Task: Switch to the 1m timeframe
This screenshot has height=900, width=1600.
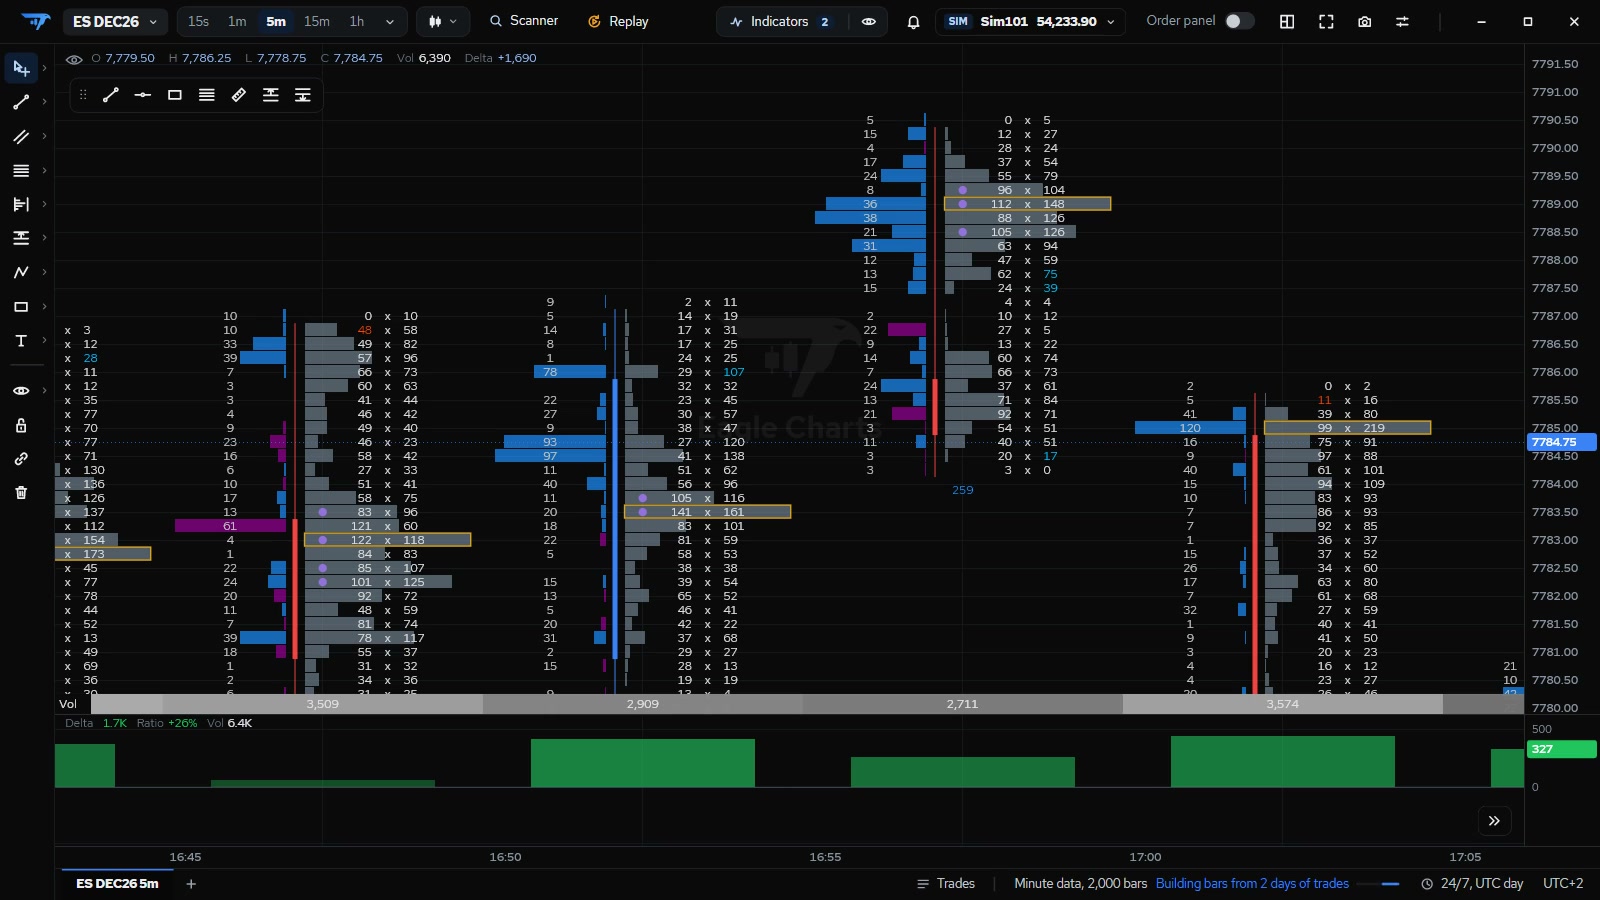Action: pyautogui.click(x=237, y=21)
